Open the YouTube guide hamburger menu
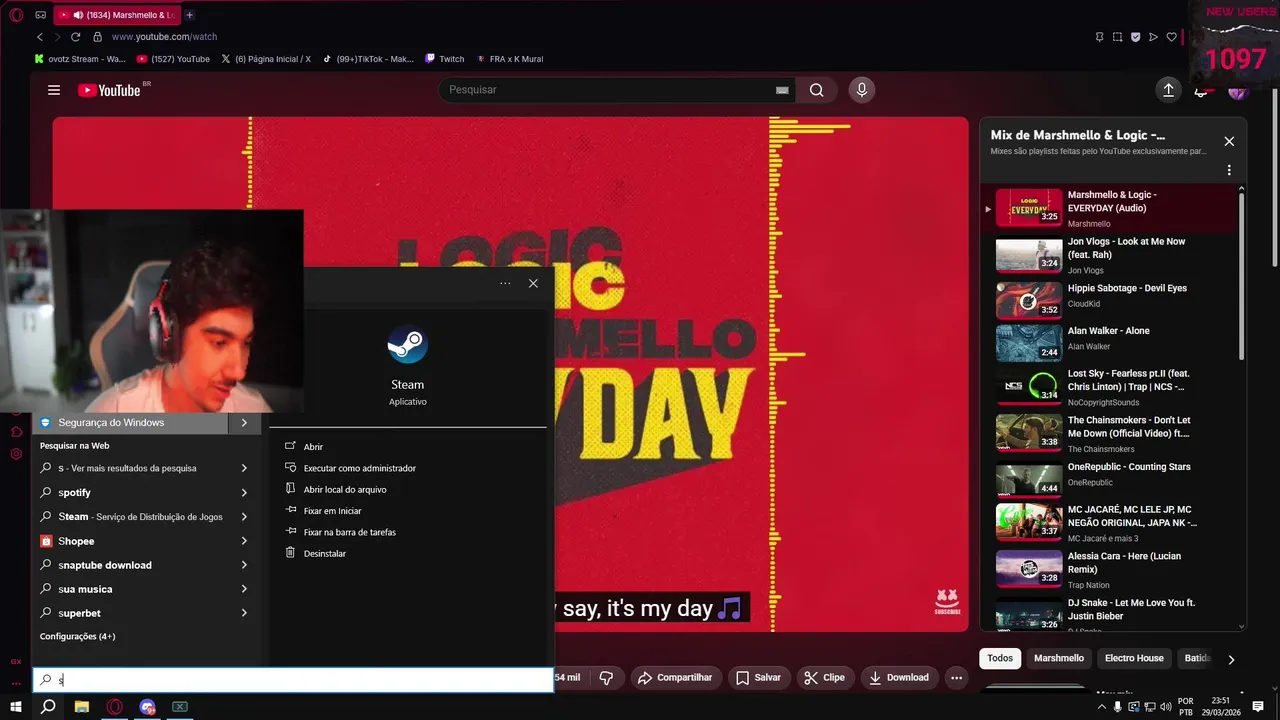This screenshot has height=720, width=1280. point(54,90)
